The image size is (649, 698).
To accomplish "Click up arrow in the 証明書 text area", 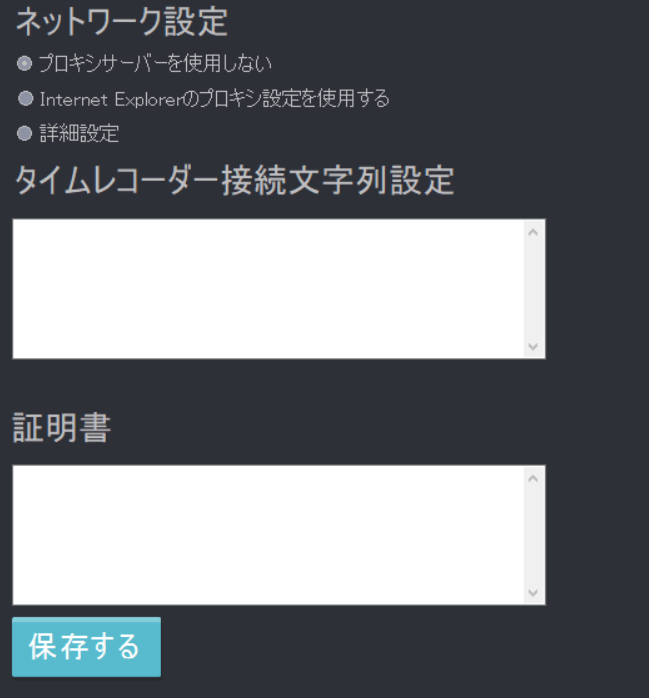I will click(533, 479).
